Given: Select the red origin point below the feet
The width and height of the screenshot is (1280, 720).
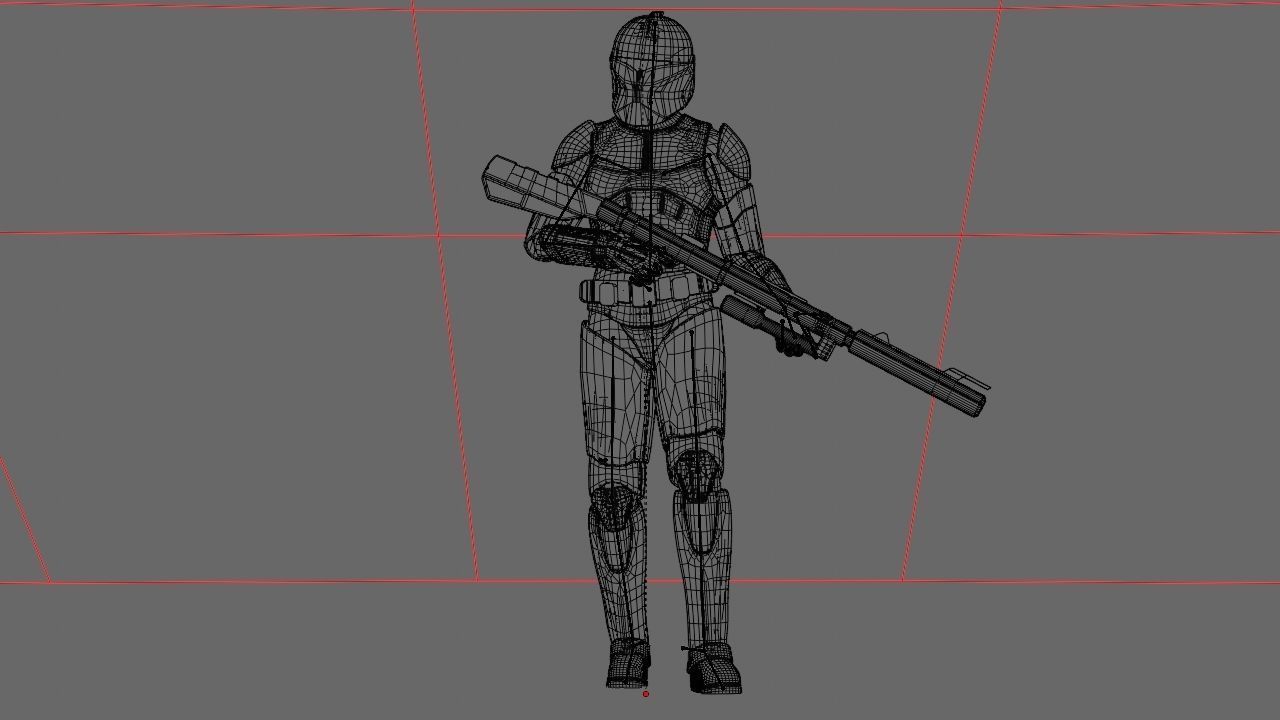Looking at the screenshot, I should pos(646,694).
